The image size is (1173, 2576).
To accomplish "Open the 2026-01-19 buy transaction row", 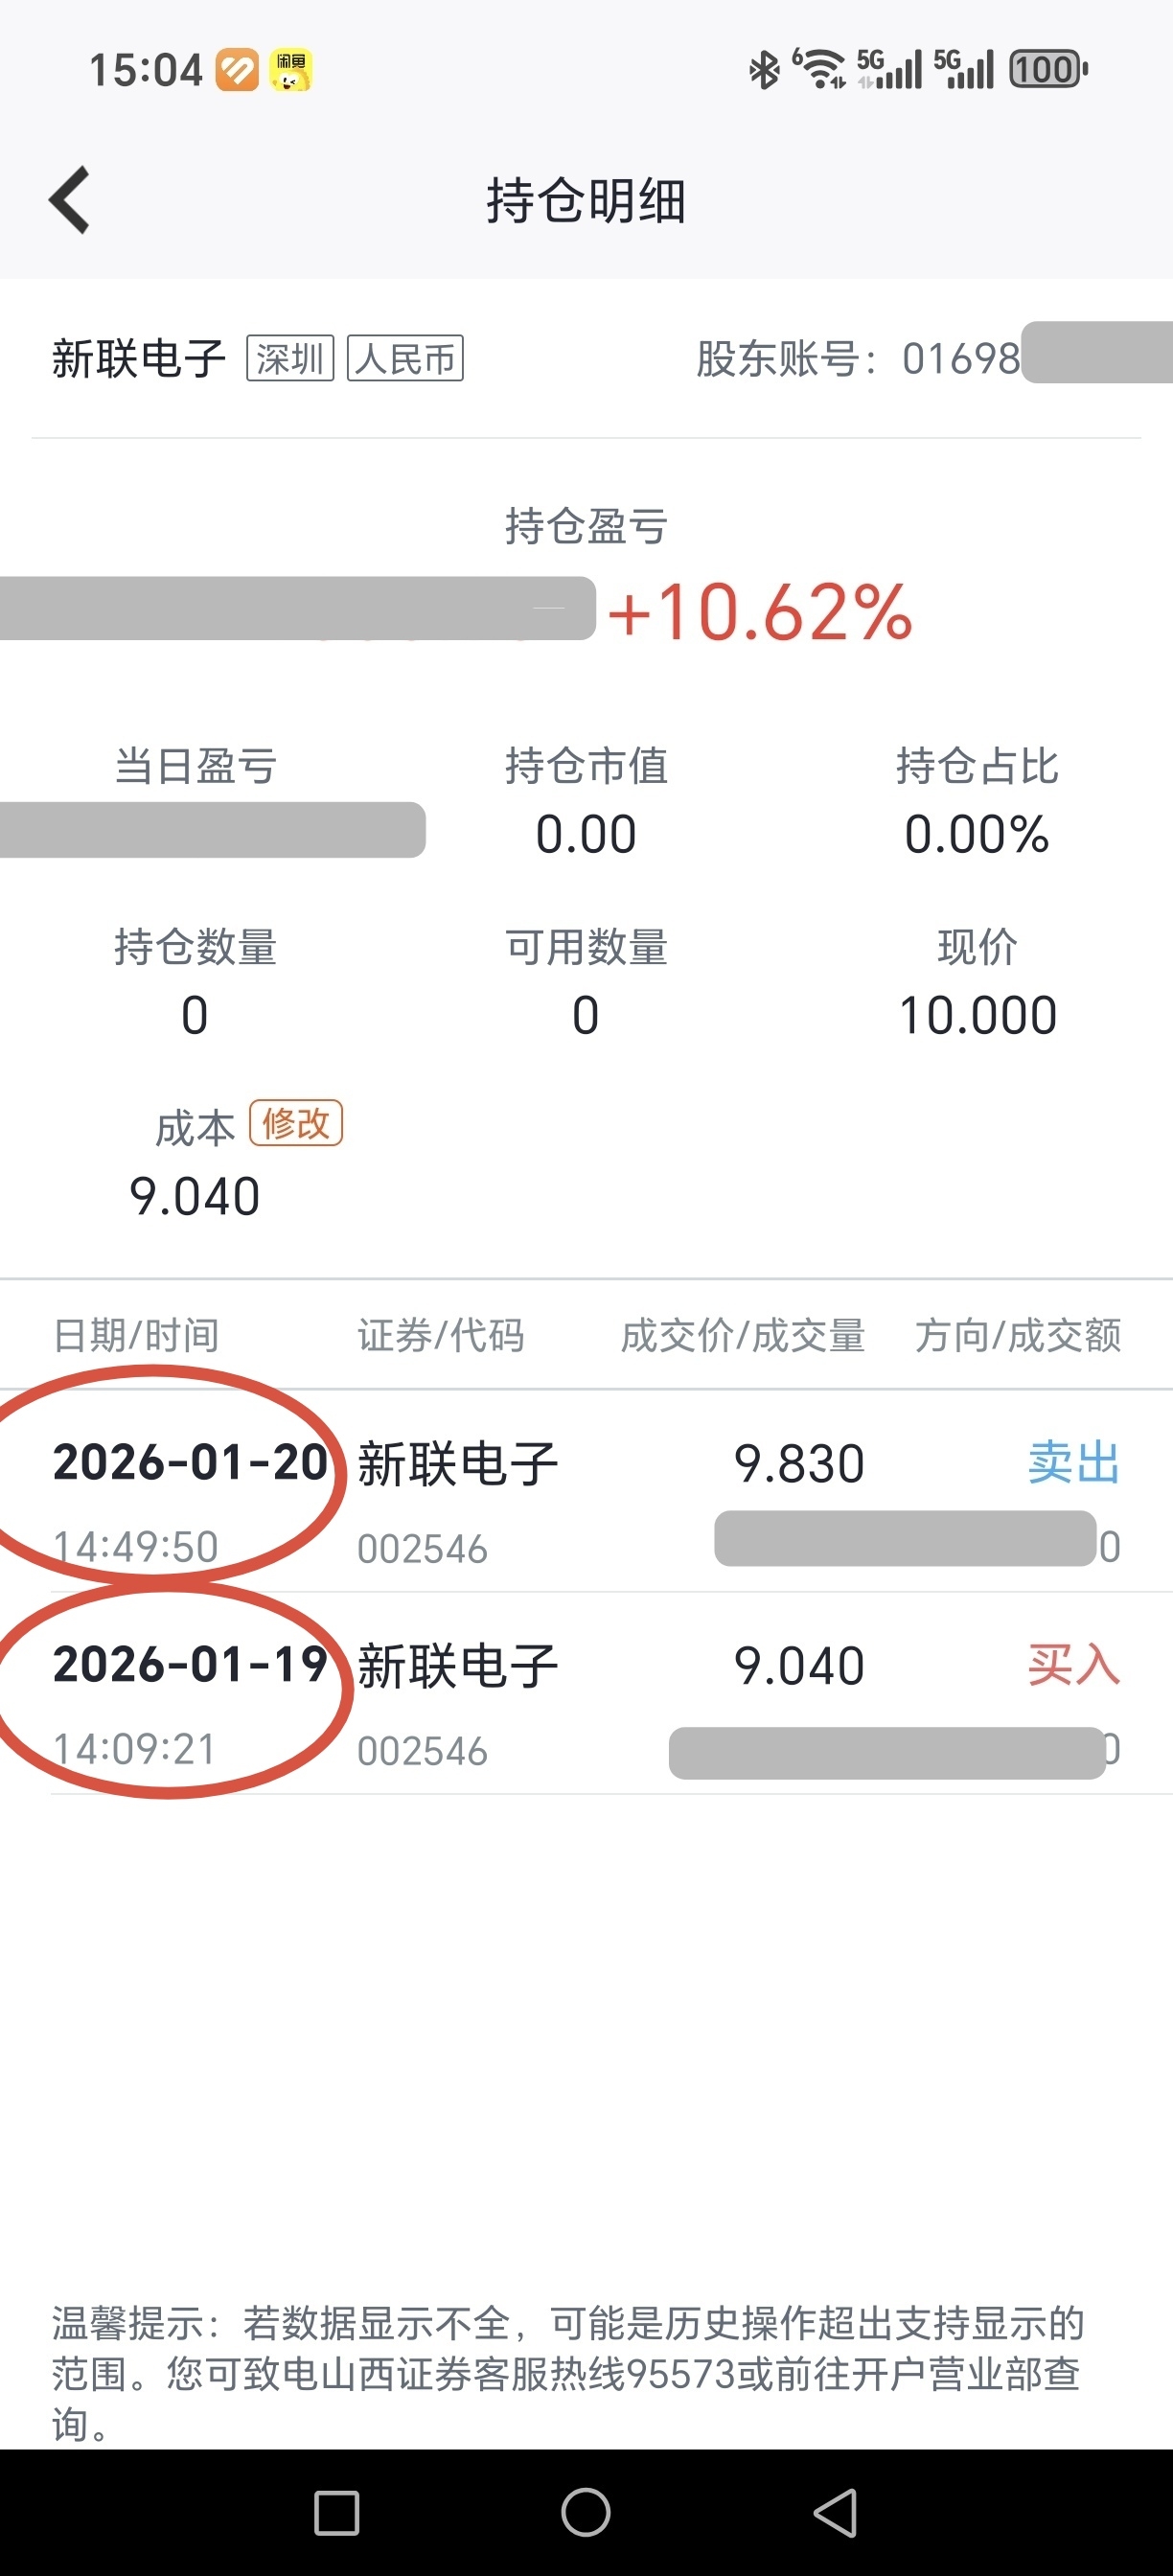I will (586, 1694).
